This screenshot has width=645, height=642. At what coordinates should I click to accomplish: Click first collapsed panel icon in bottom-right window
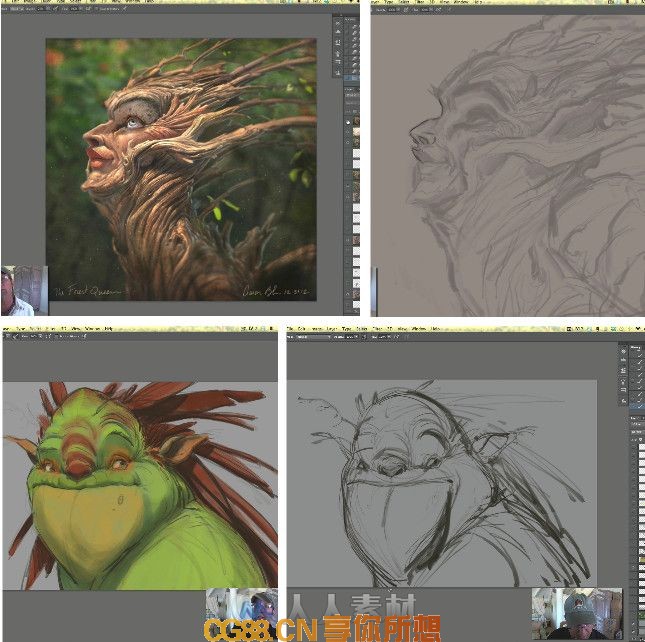[x=624, y=351]
